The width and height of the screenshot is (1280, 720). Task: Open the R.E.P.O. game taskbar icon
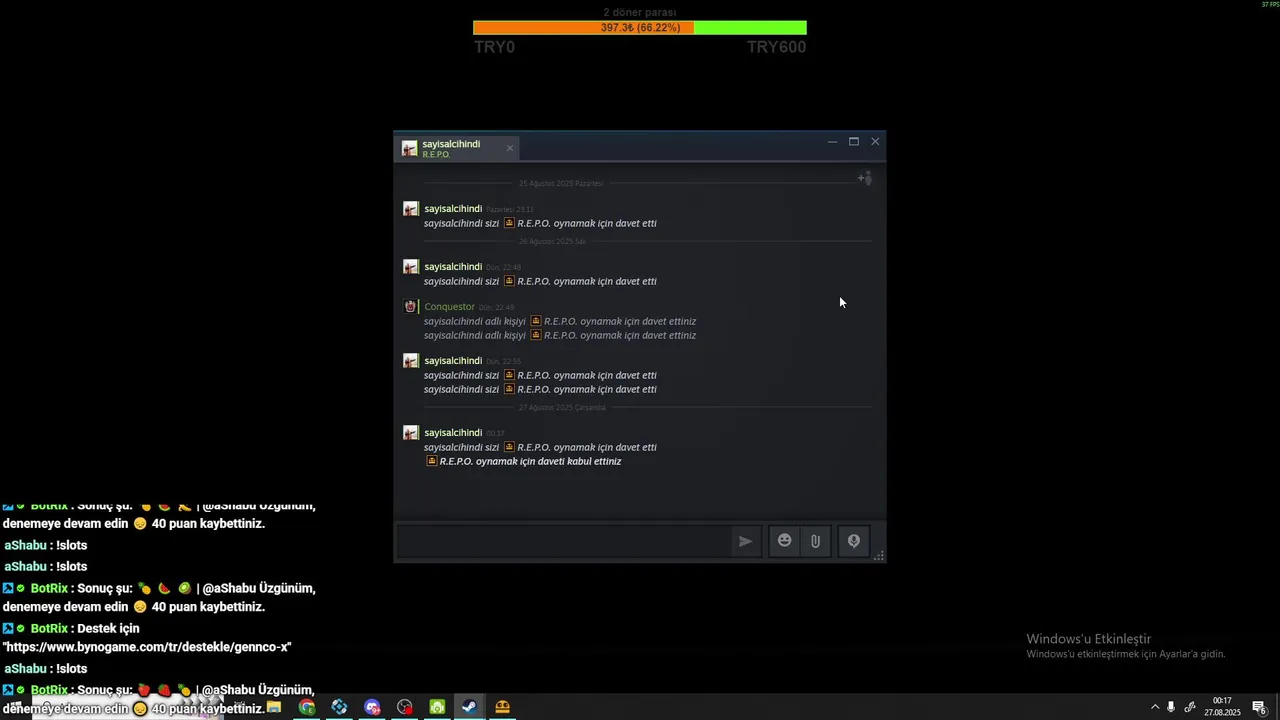(502, 707)
